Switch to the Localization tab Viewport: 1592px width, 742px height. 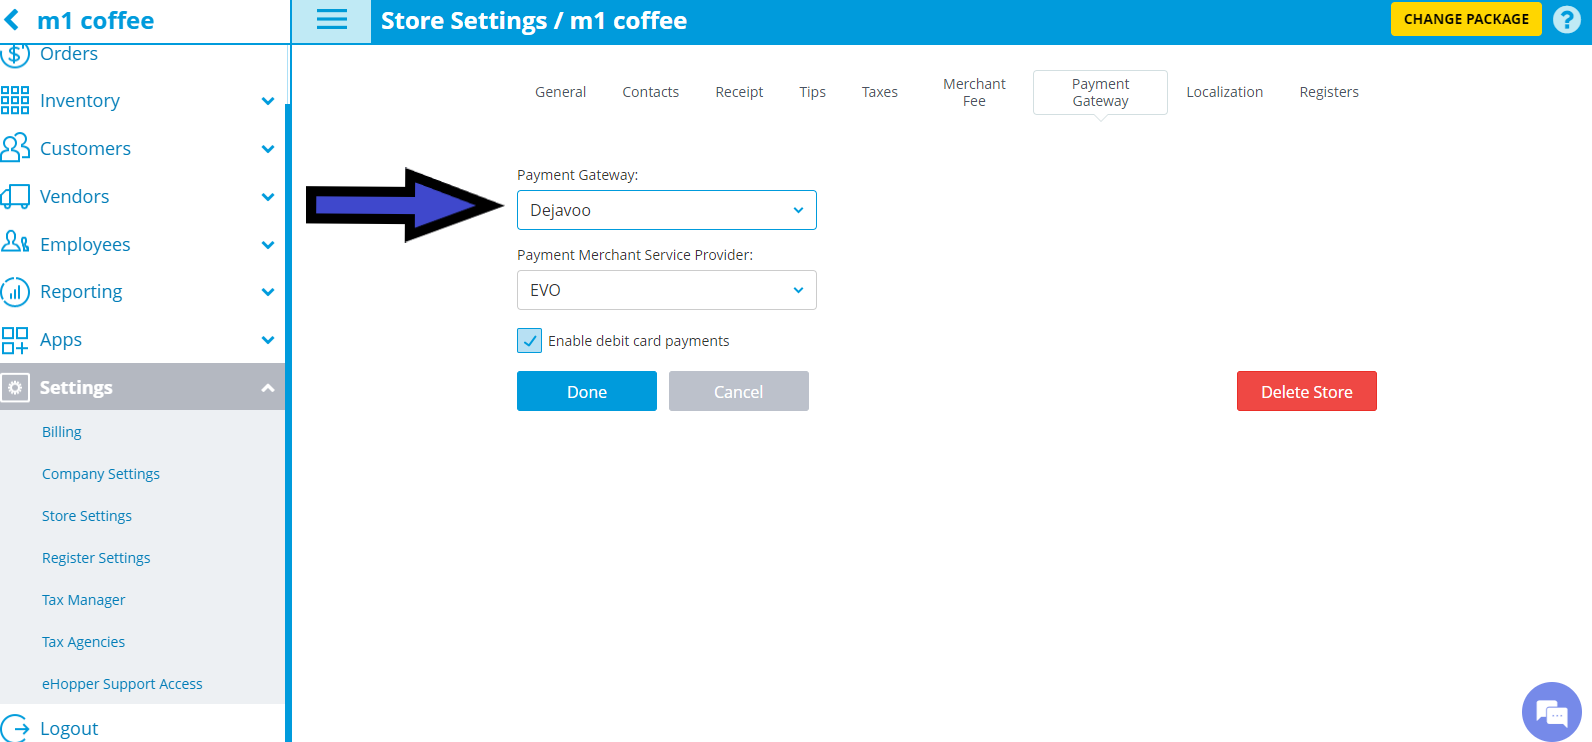(1225, 92)
